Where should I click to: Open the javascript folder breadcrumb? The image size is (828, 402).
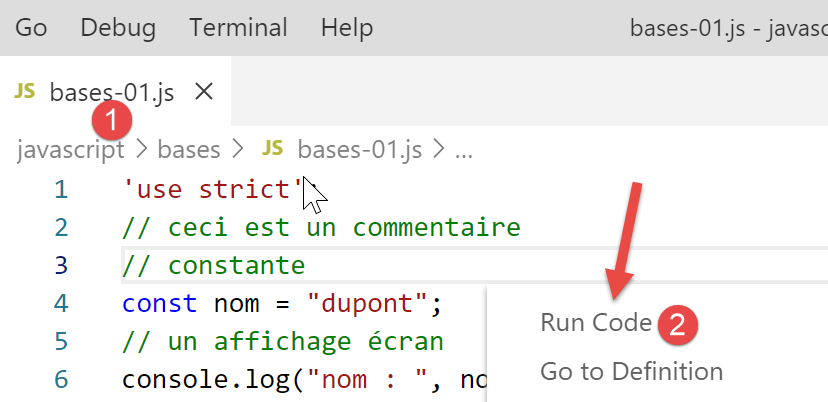(70, 150)
